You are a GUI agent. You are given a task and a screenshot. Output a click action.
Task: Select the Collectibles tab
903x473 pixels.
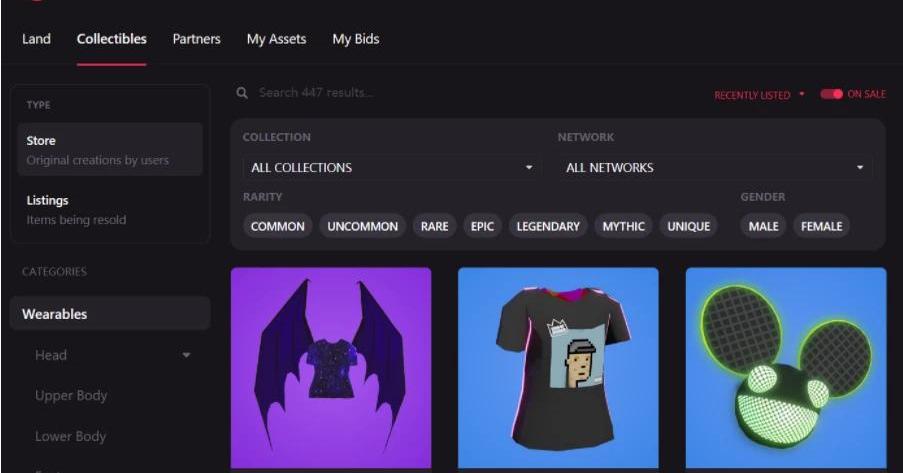[111, 39]
